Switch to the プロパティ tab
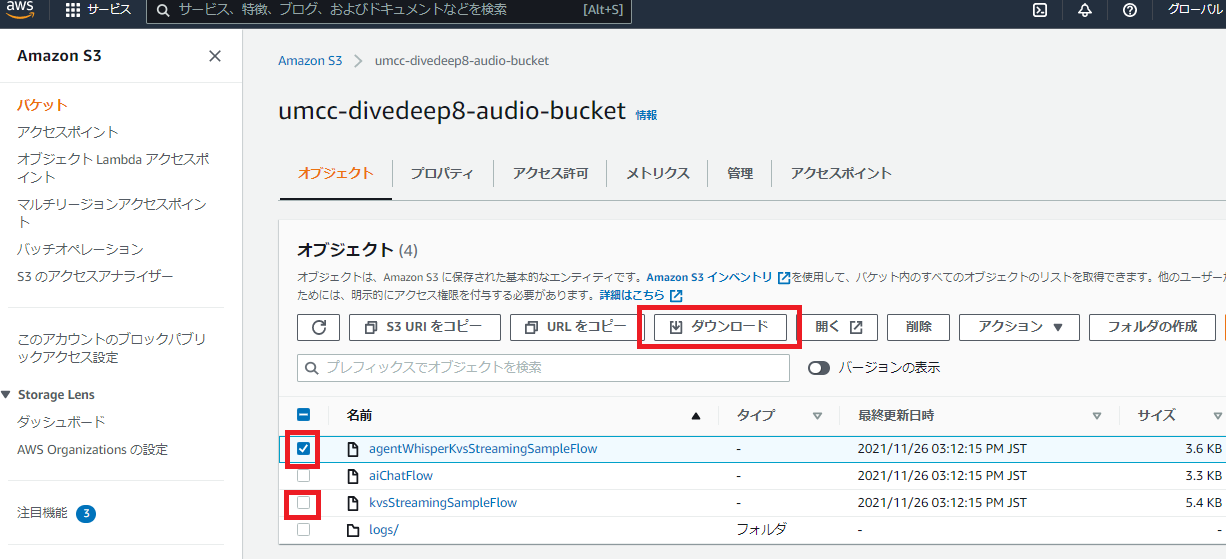Screen dimensions: 1226x559 pos(442,173)
